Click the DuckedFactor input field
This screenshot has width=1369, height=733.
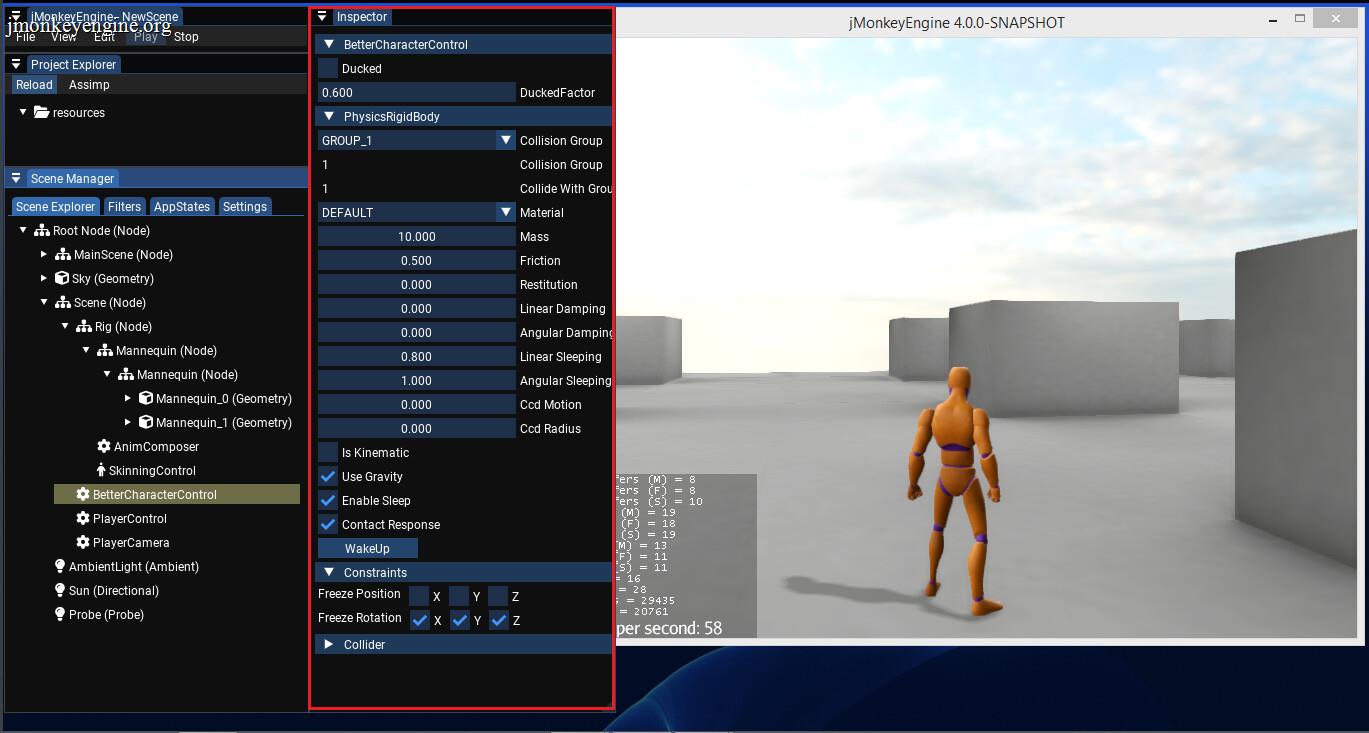coord(416,92)
